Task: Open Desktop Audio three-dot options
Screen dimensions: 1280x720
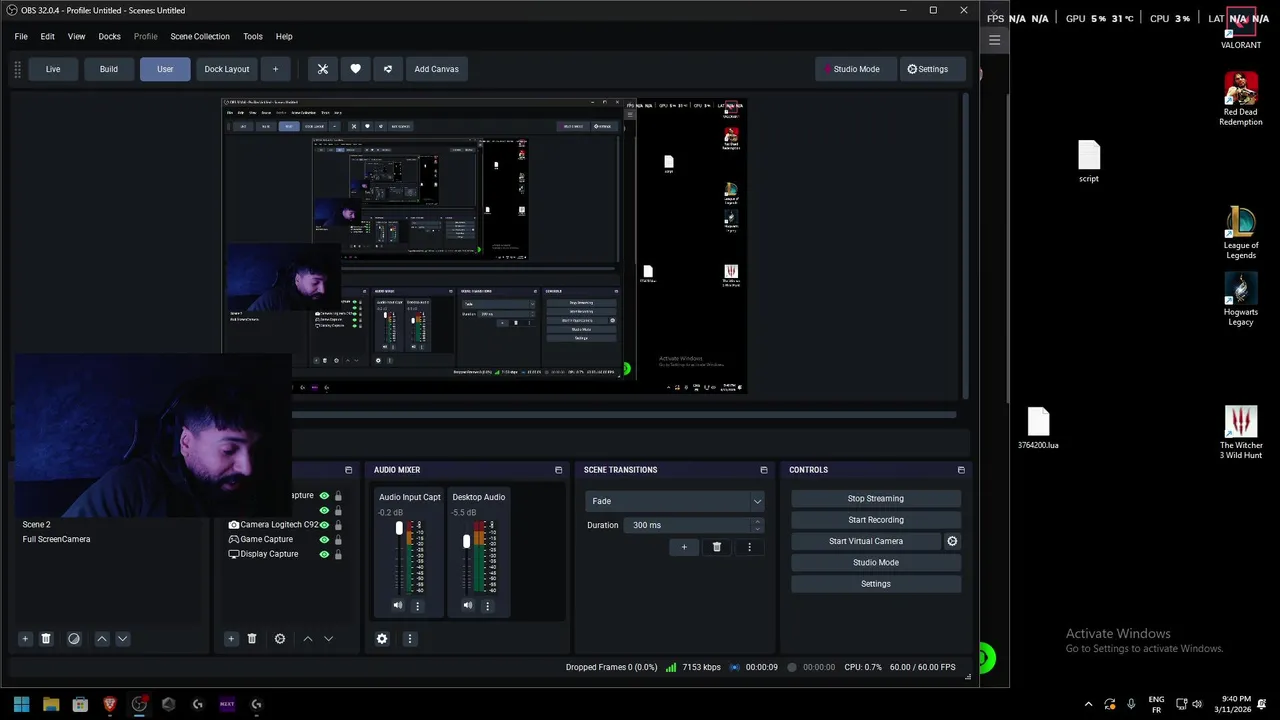Action: (487, 606)
